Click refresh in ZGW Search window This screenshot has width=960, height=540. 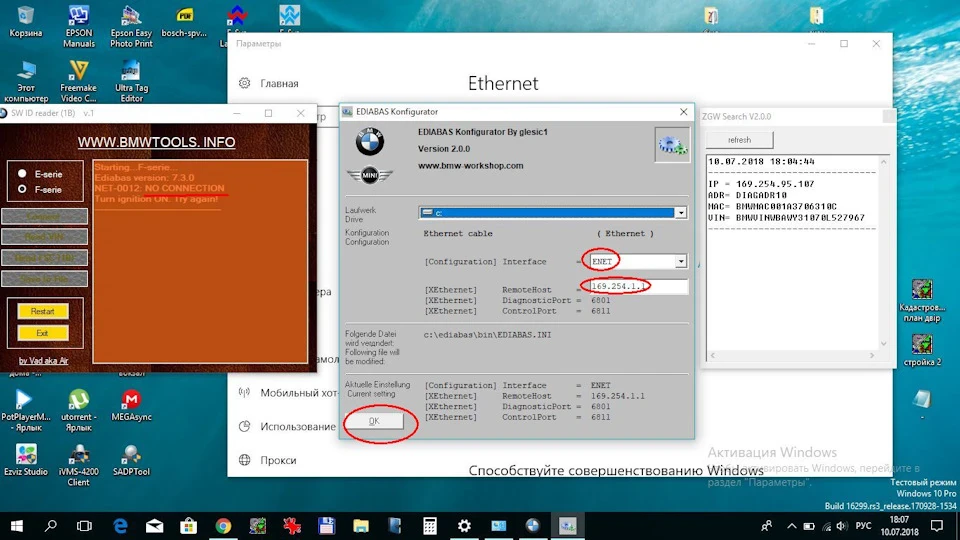(x=739, y=140)
